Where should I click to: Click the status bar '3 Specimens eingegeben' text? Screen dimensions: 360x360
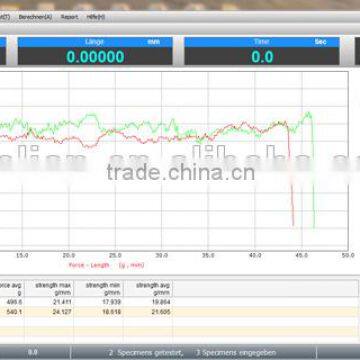coord(236,352)
